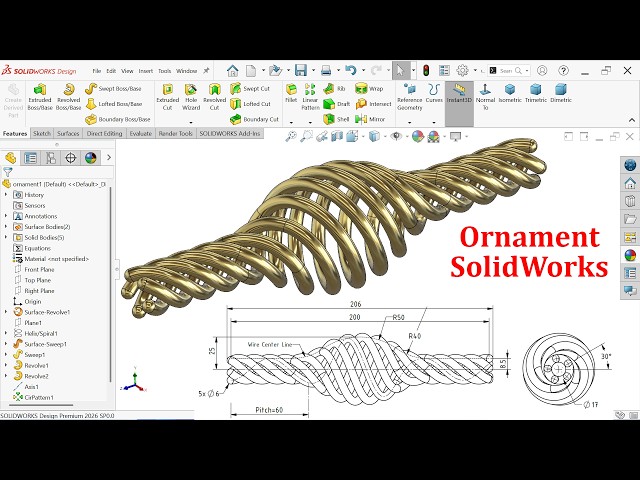Switch to the Sketch tab

42,133
